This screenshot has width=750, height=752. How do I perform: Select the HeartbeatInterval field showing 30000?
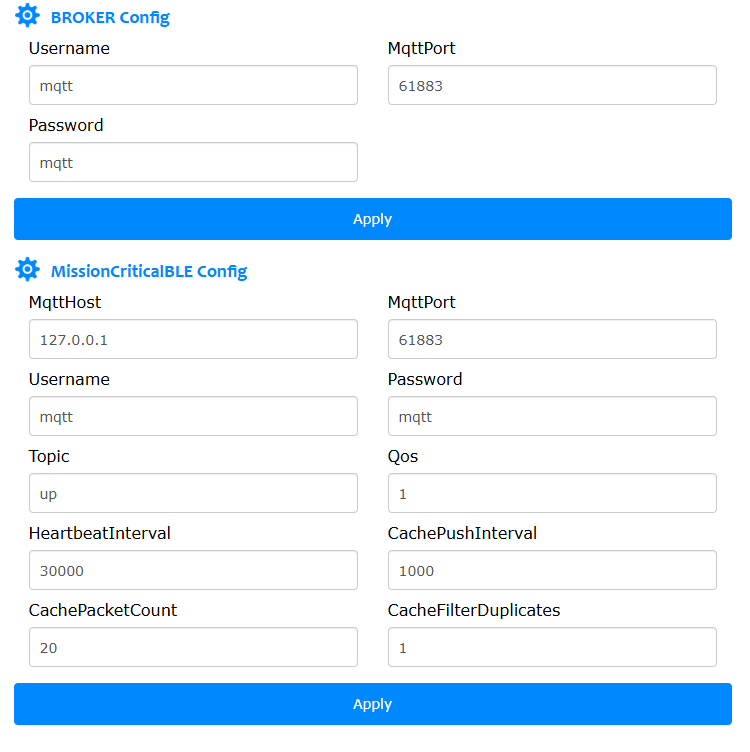[x=193, y=570]
